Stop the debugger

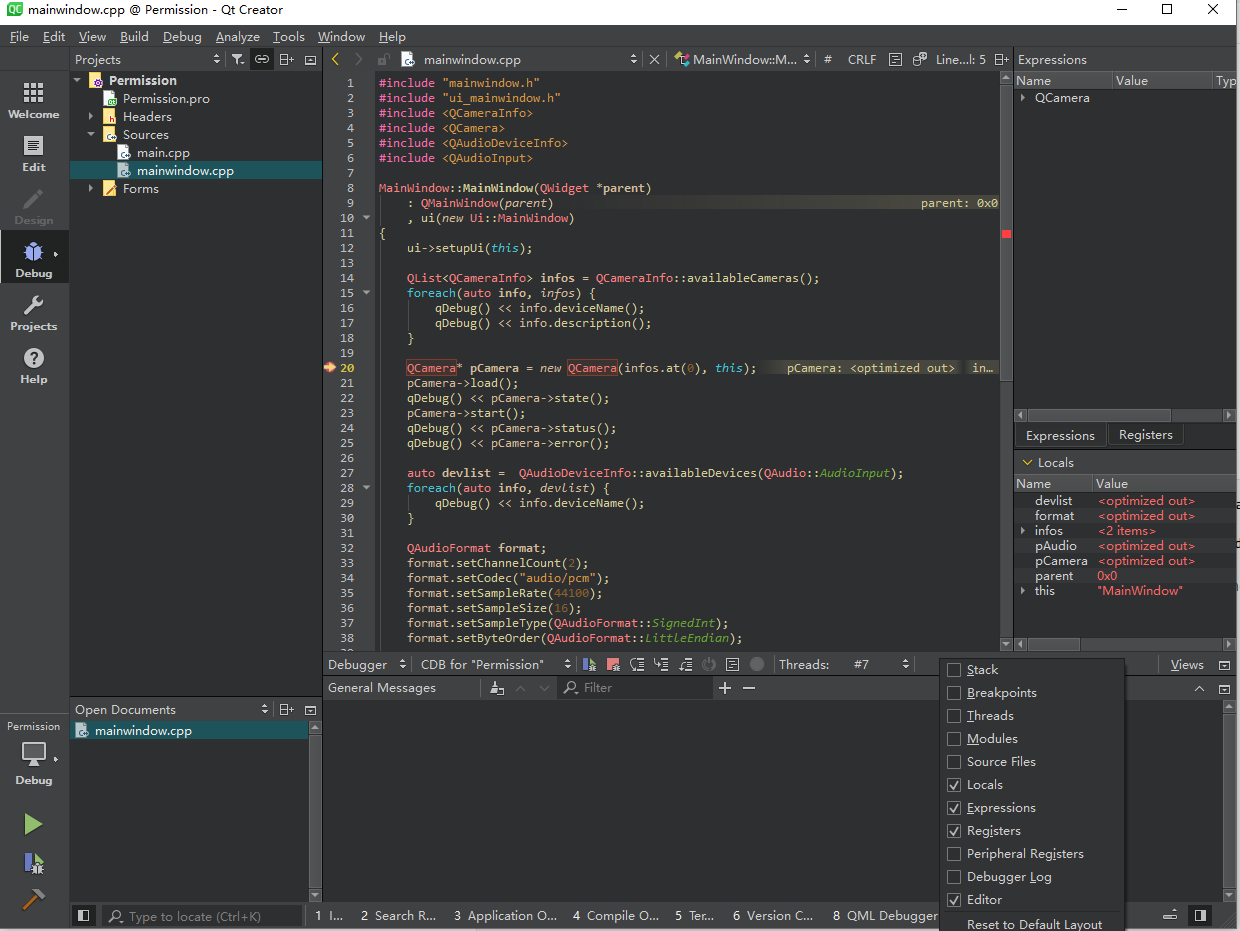pos(613,664)
